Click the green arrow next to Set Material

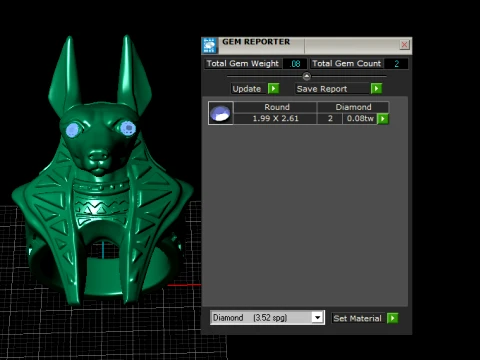pos(392,318)
